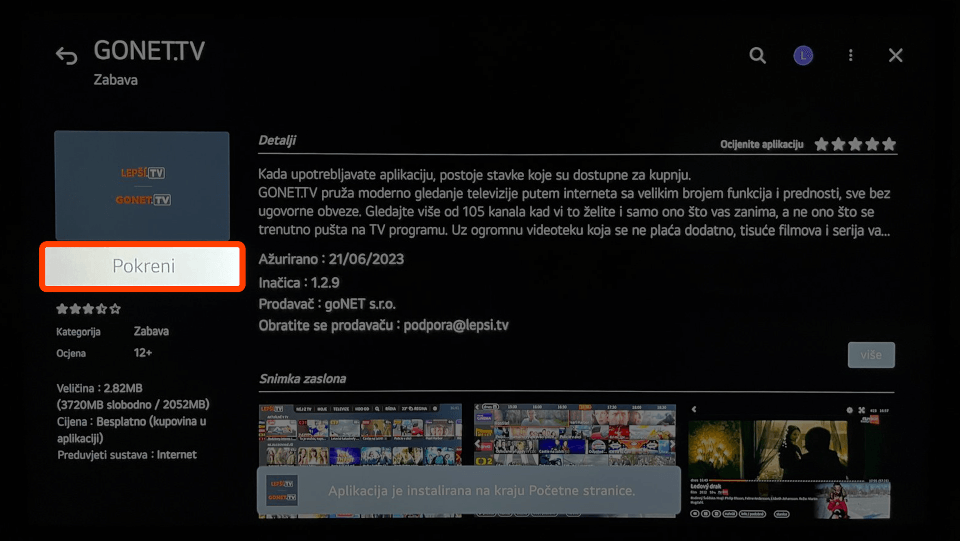
Task: Open search with the magnifier icon
Action: (x=757, y=56)
